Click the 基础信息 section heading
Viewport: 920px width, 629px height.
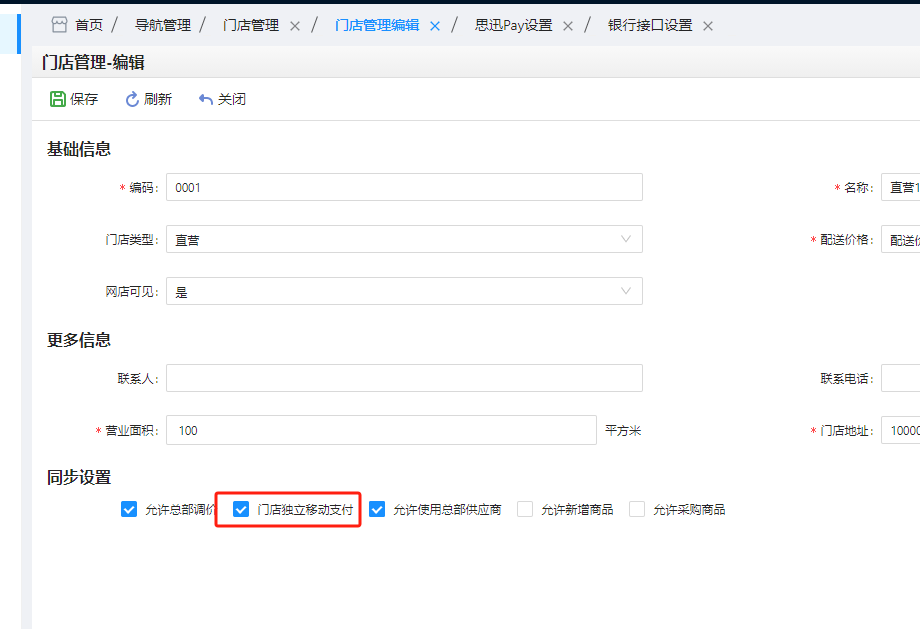click(79, 149)
